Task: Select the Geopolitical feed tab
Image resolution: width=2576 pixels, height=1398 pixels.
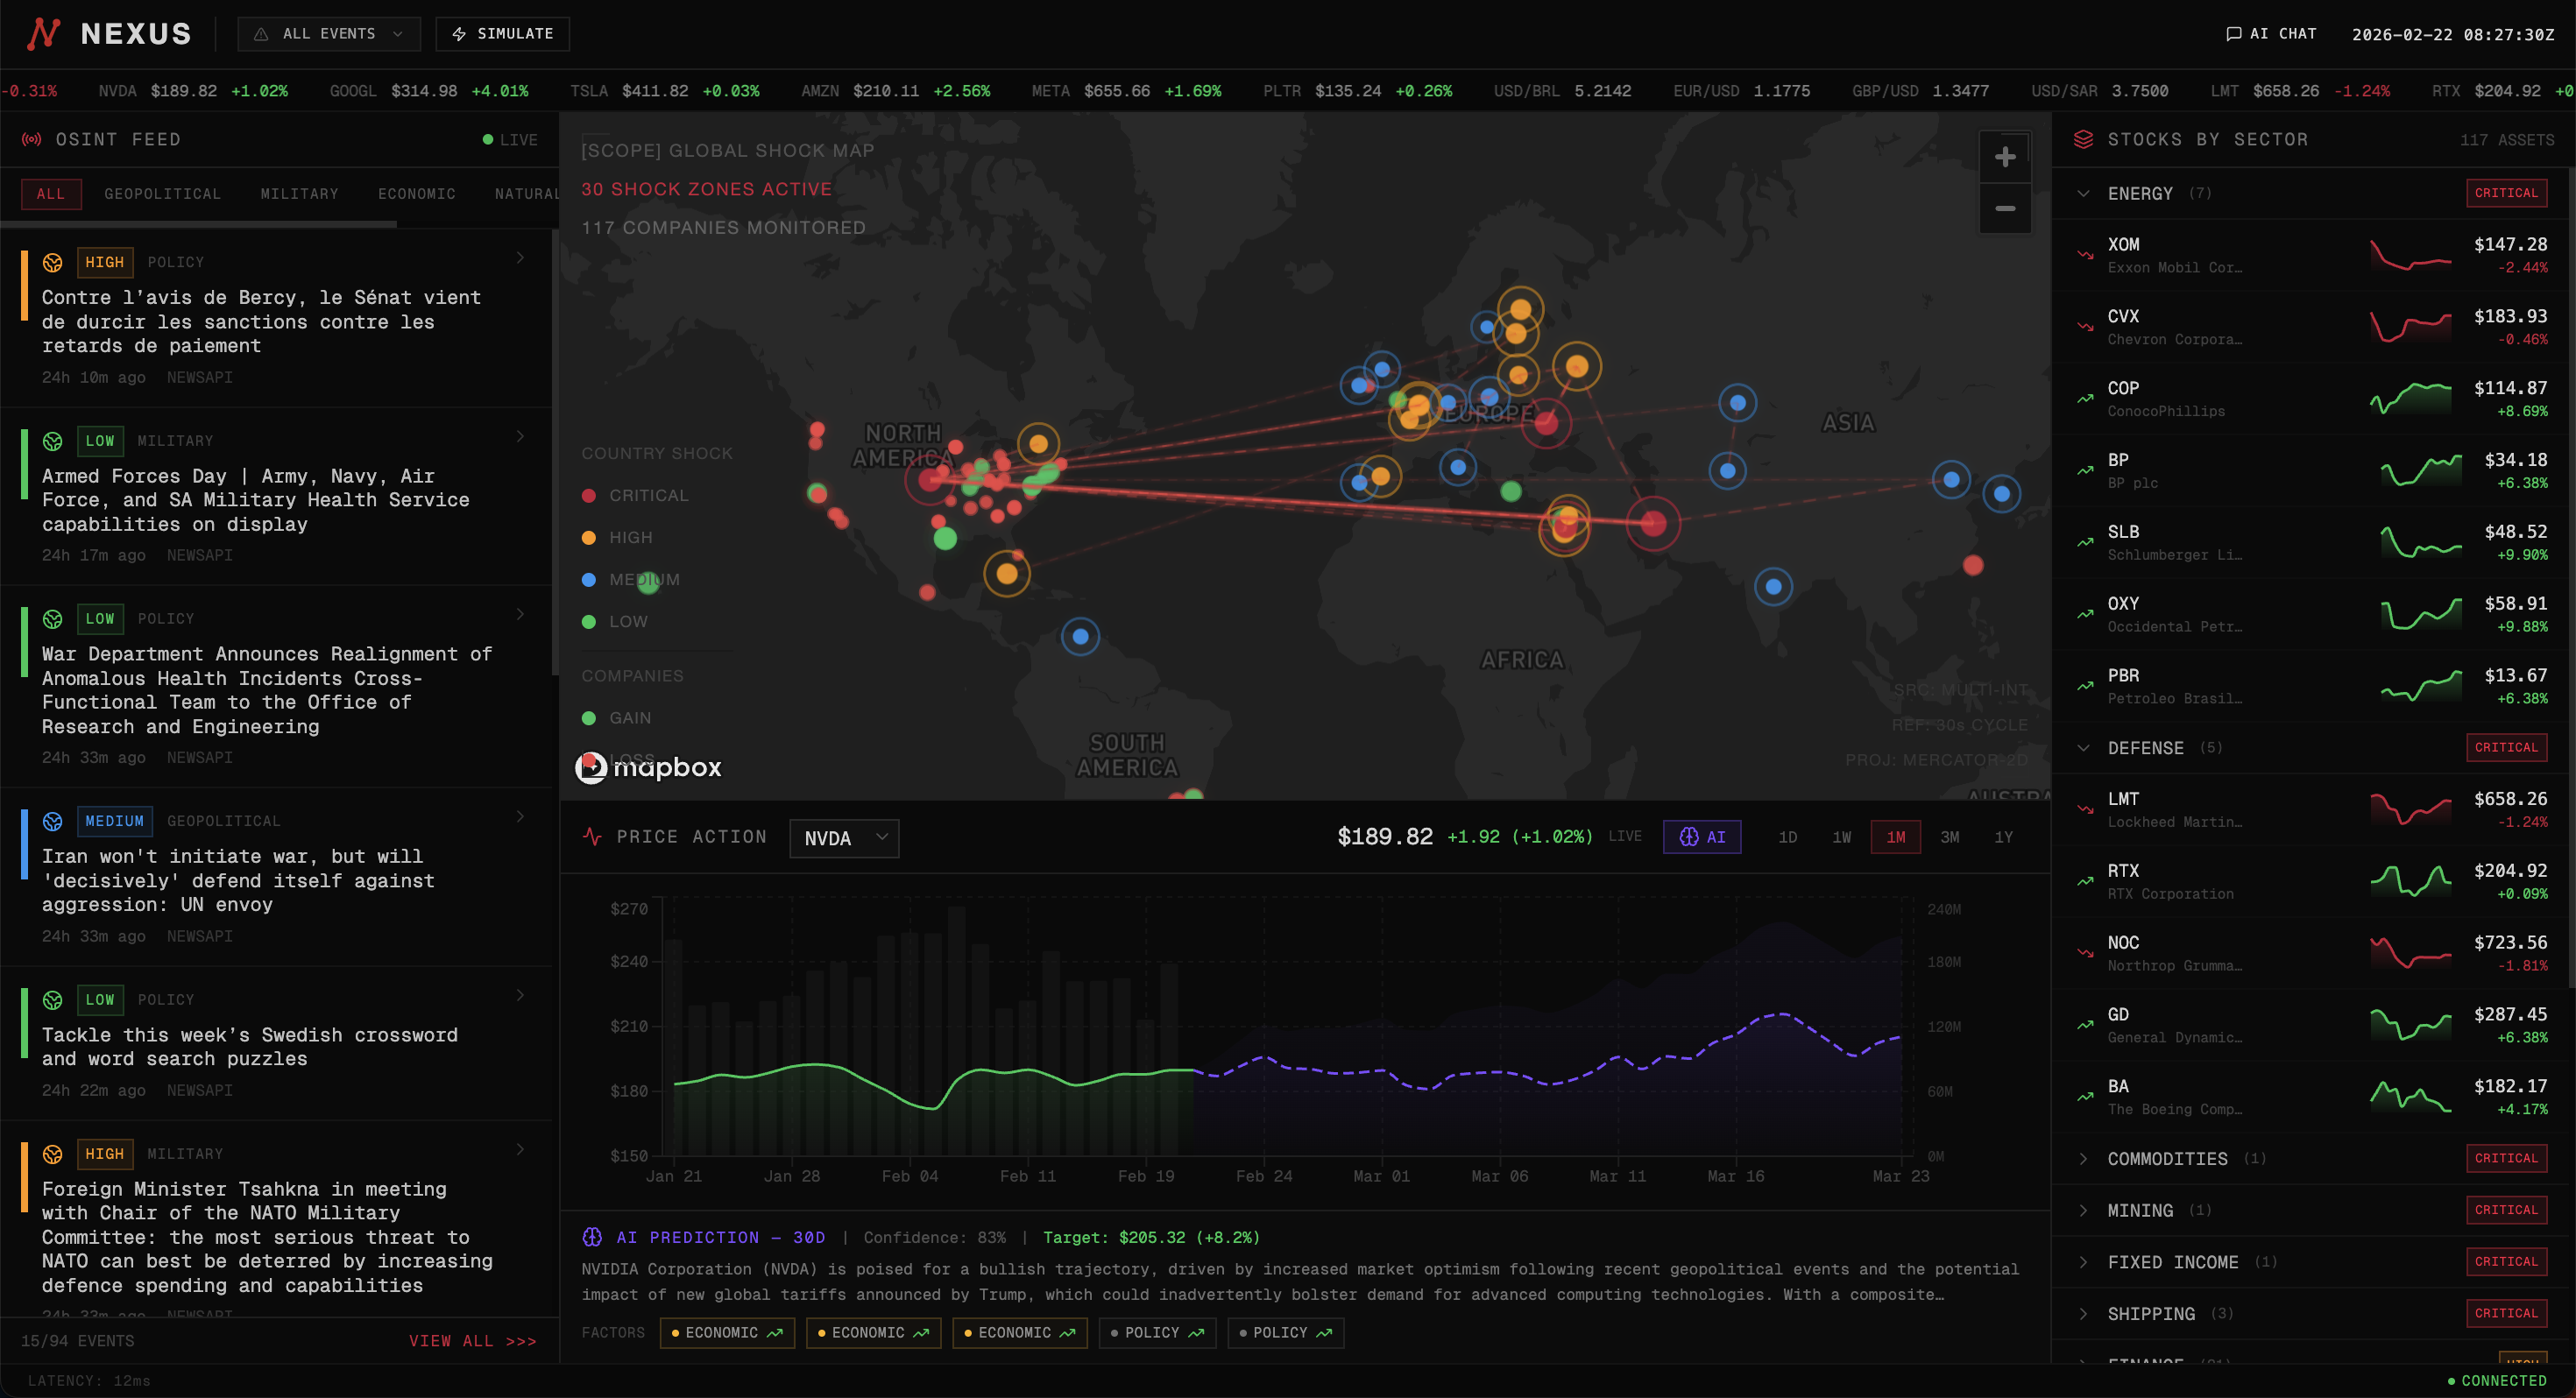Action: (x=162, y=194)
